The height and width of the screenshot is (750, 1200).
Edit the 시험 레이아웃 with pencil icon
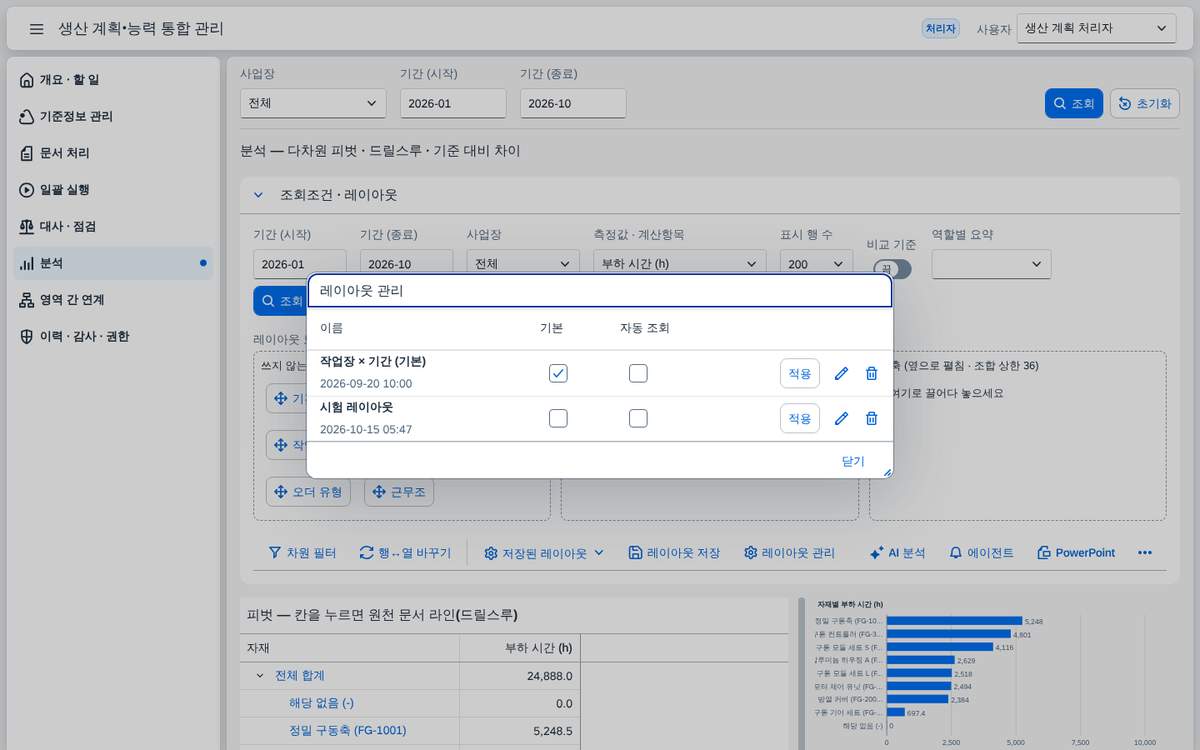point(841,418)
